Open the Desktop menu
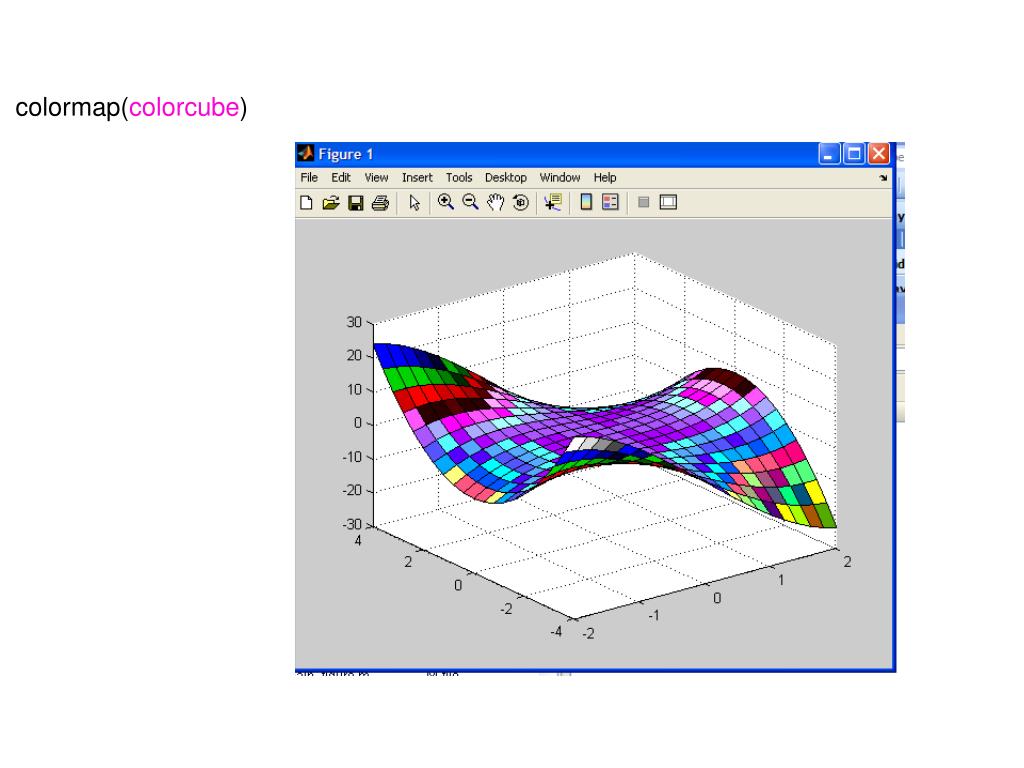This screenshot has height=768, width=1024. tap(505, 178)
